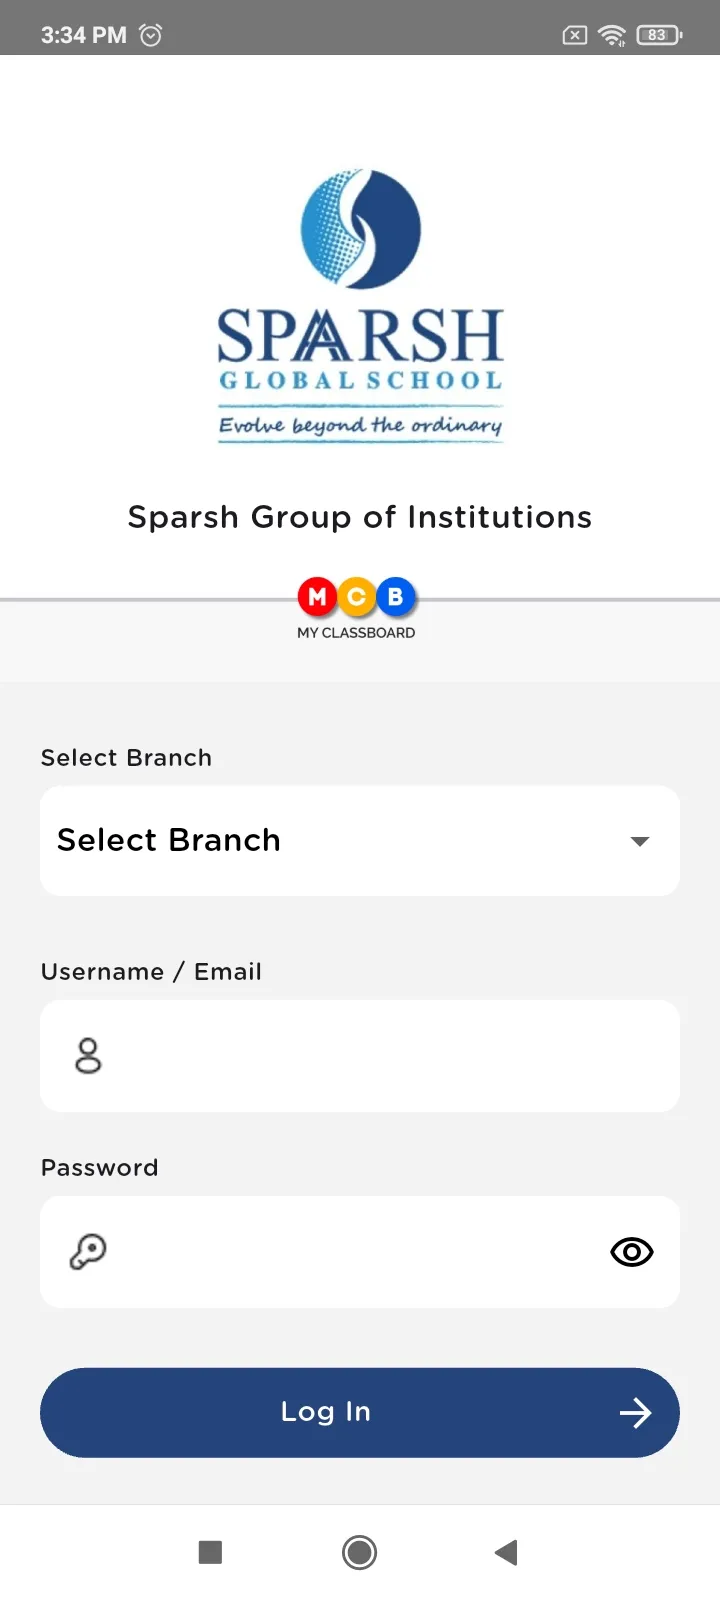Click the yellow C circle in MY CLASSBOARD logo
This screenshot has height=1600, width=720.
356,596
